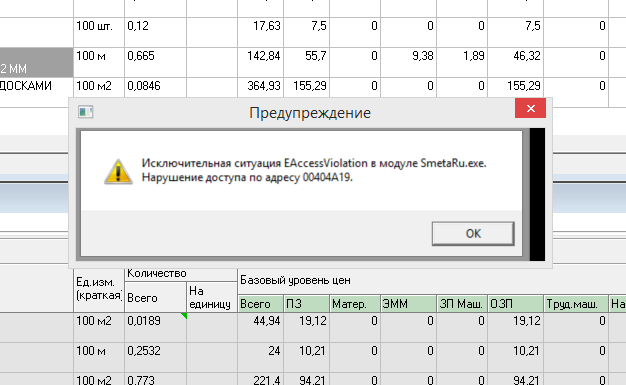Screen dimensions: 626x385
Task: Click the yellow warning triangle icon
Action: tap(118, 172)
